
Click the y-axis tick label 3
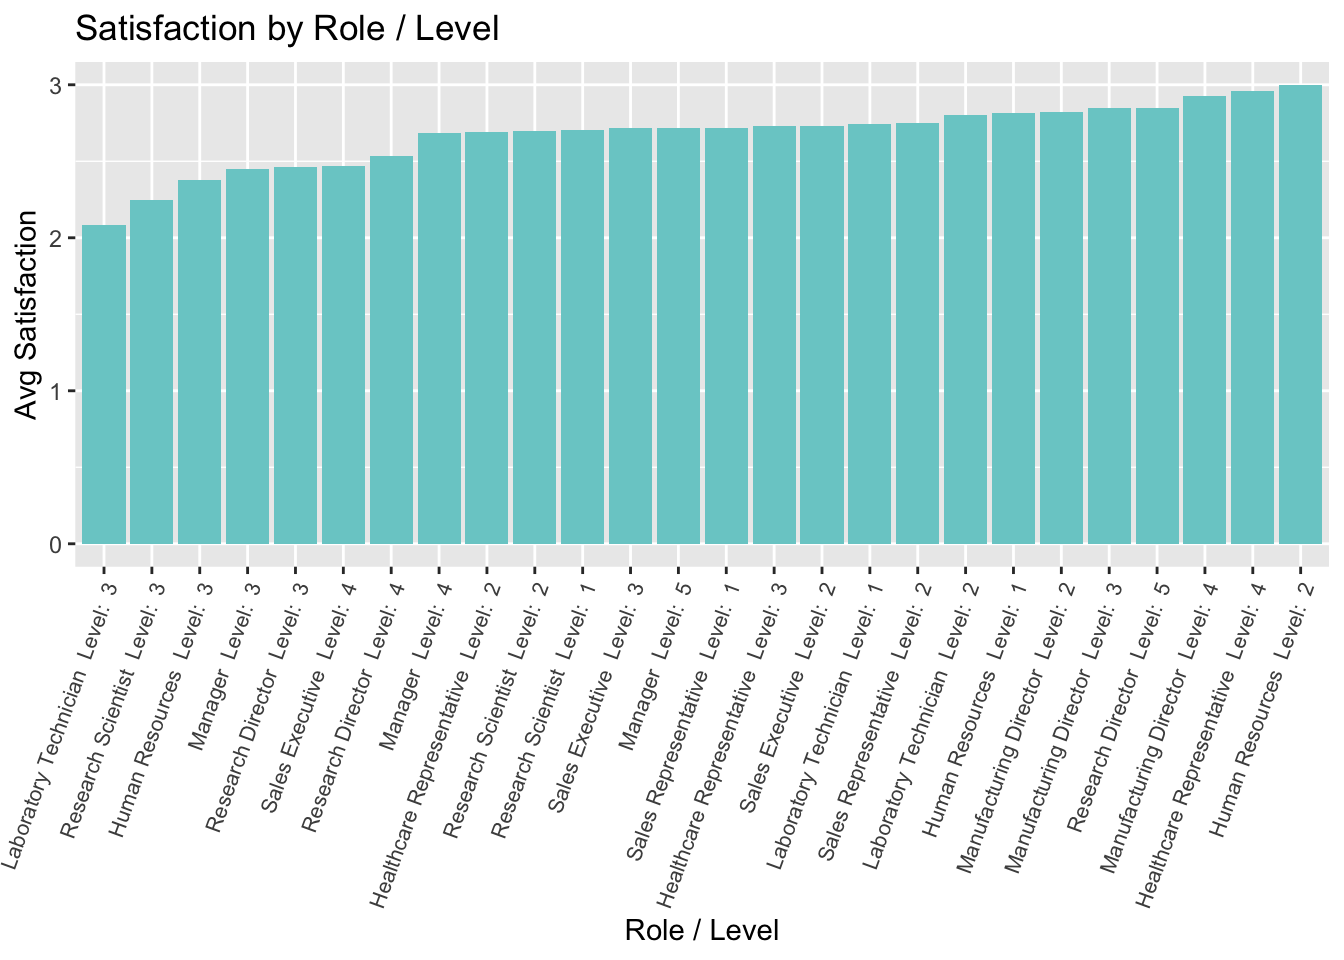(x=57, y=86)
